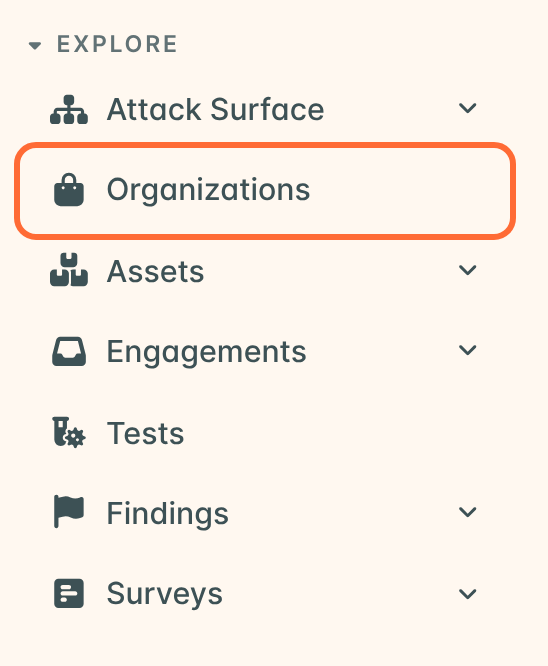Click the Tests vial gear icon
Viewport: 548px width, 666px height.
click(69, 432)
